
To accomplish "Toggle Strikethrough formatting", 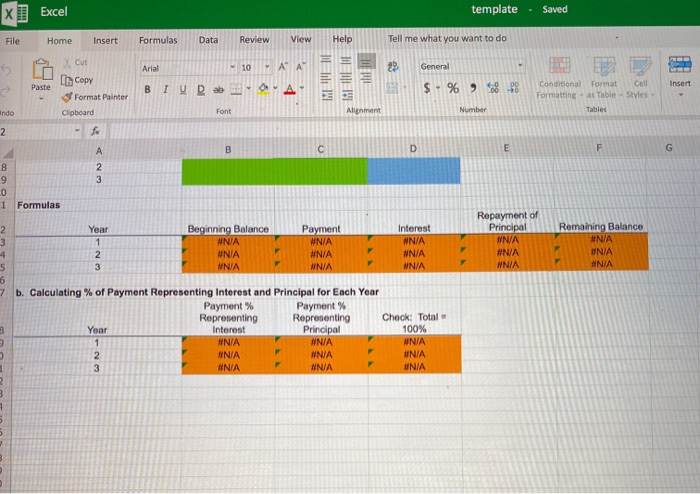I will (218, 90).
